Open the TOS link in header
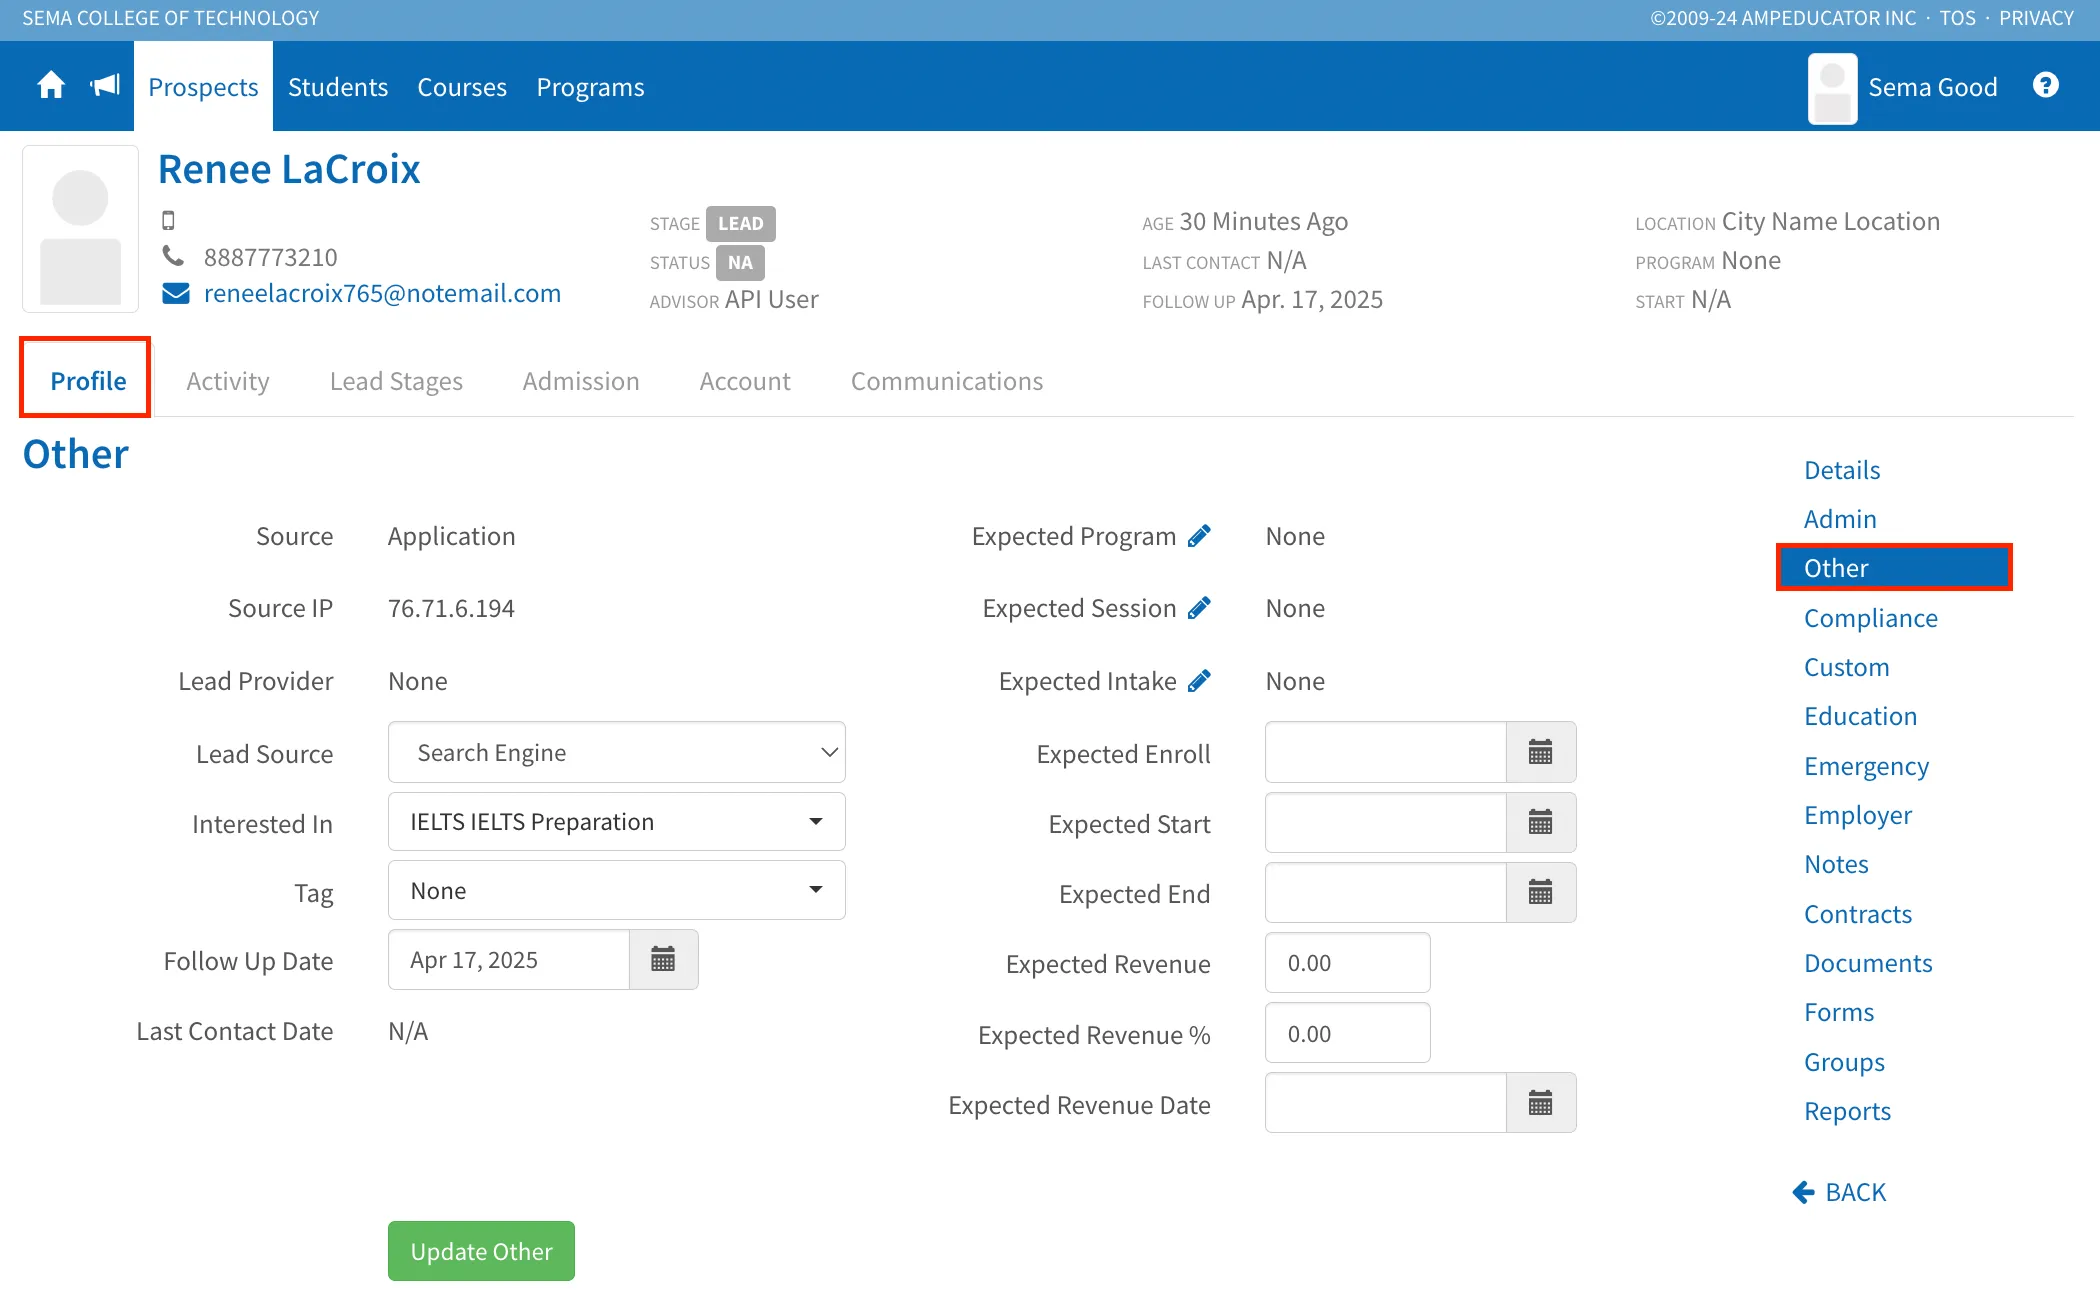Image resolution: width=2100 pixels, height=1308 pixels. [x=1957, y=18]
